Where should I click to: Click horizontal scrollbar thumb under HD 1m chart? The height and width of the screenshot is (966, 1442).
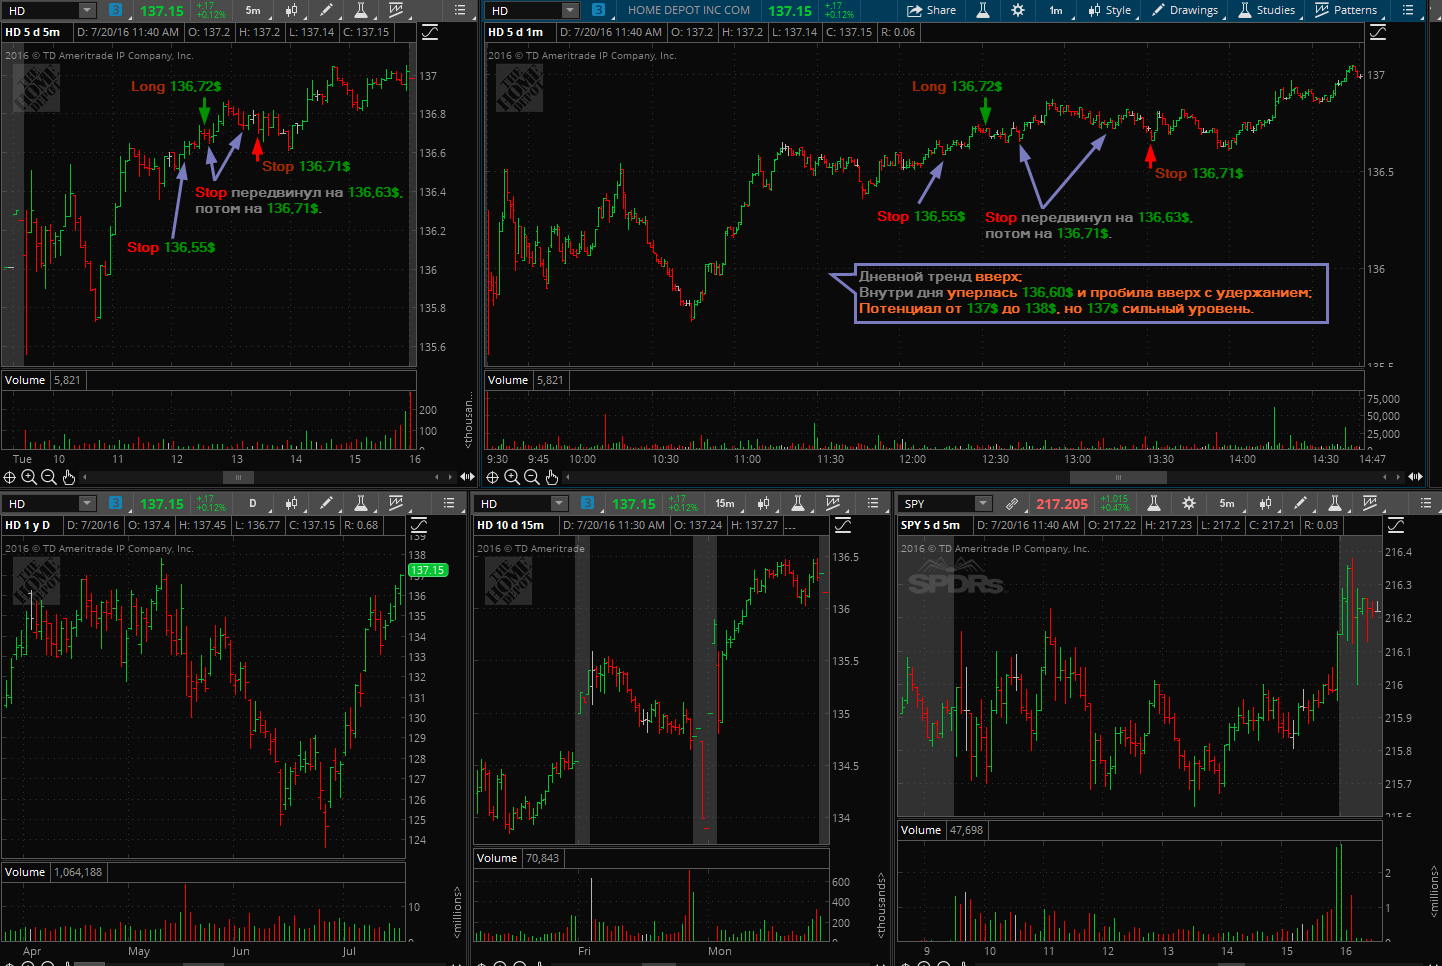tap(1118, 477)
